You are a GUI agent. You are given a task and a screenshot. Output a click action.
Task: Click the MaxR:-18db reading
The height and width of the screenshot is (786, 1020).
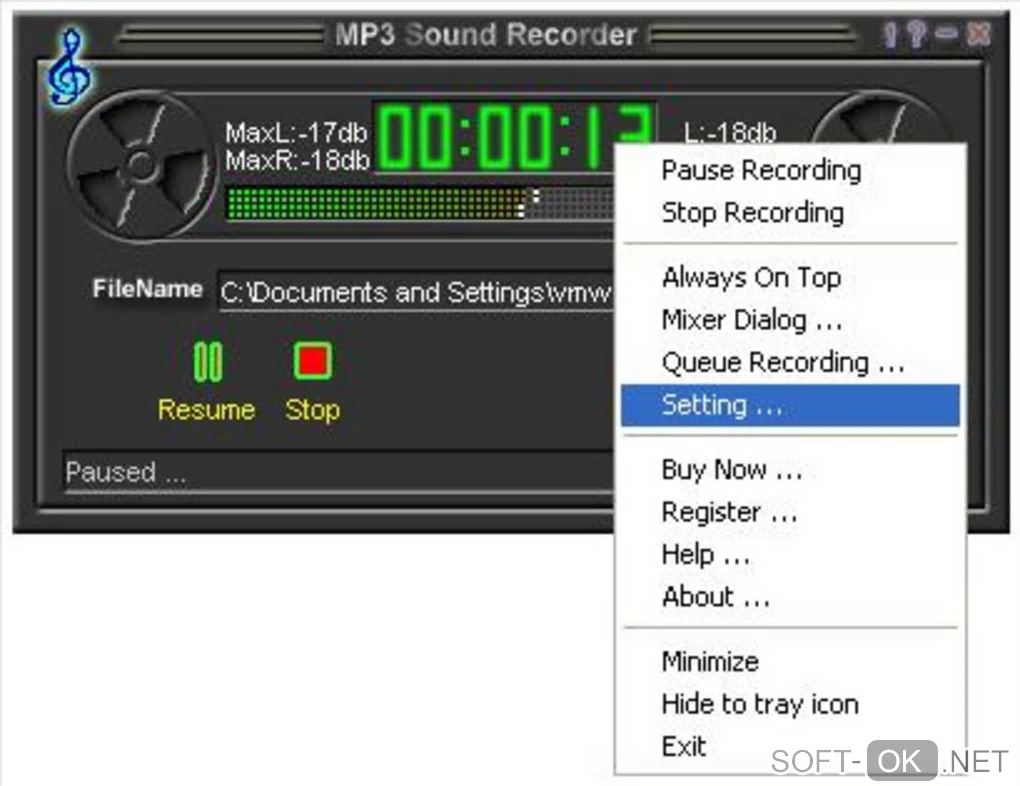297,160
